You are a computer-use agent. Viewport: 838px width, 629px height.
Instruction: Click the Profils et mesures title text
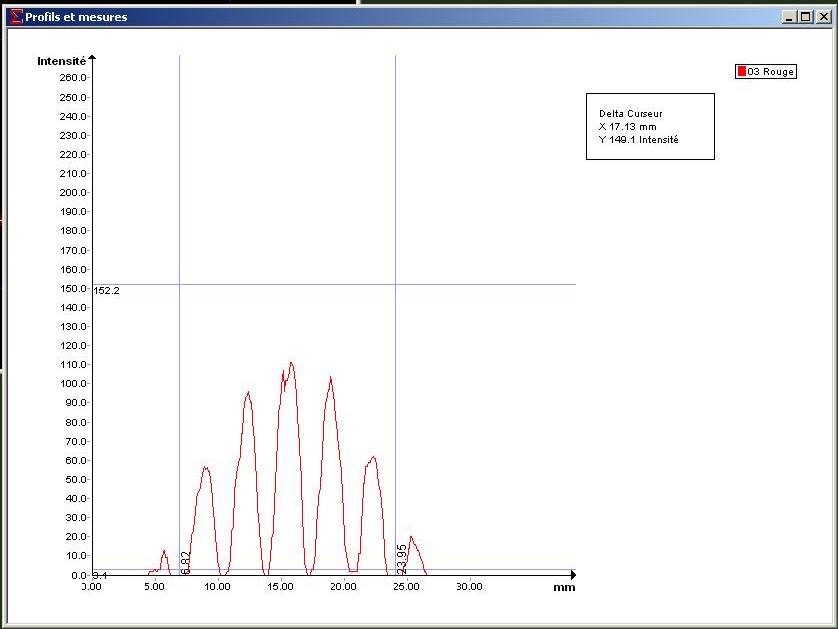[x=76, y=17]
